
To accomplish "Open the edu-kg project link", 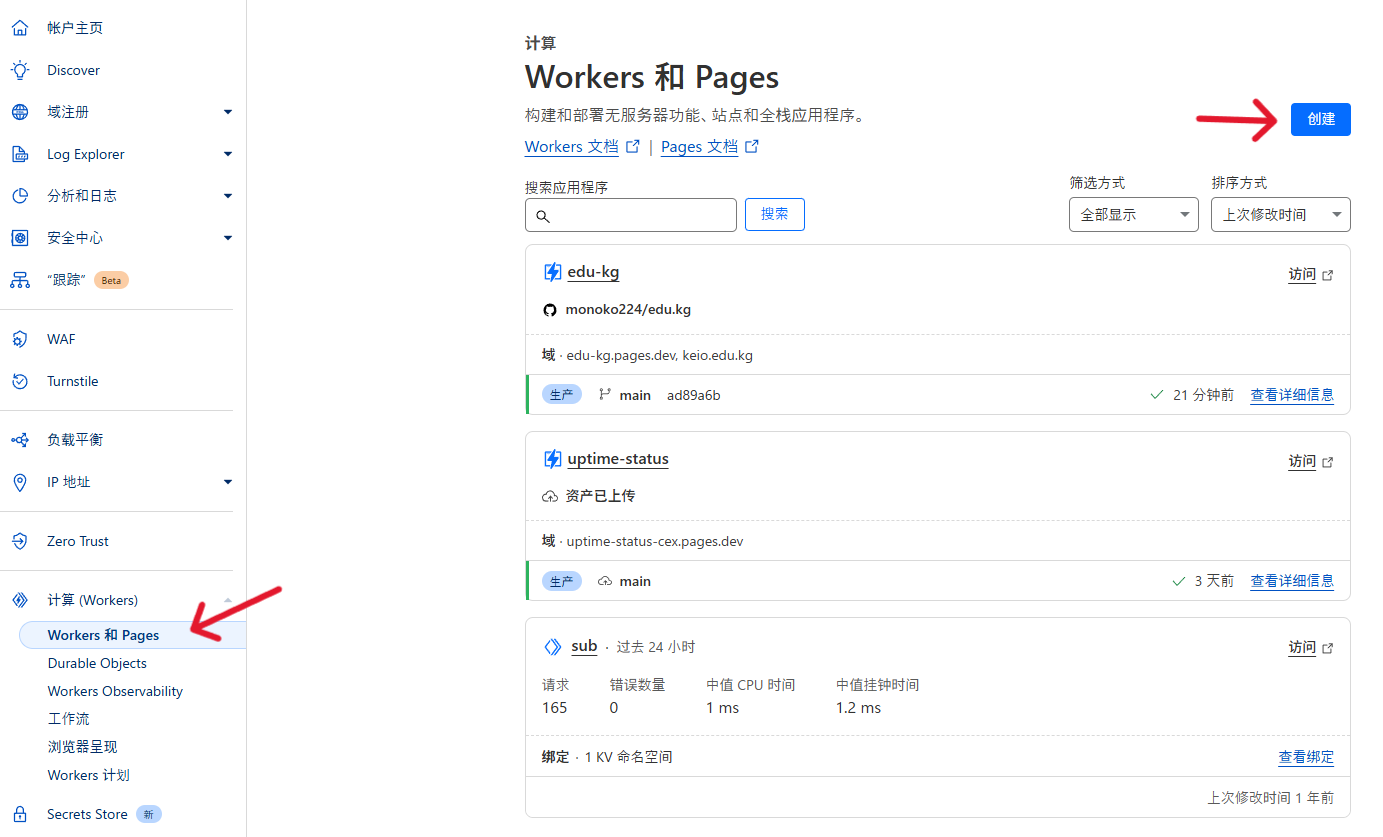I will [593, 272].
